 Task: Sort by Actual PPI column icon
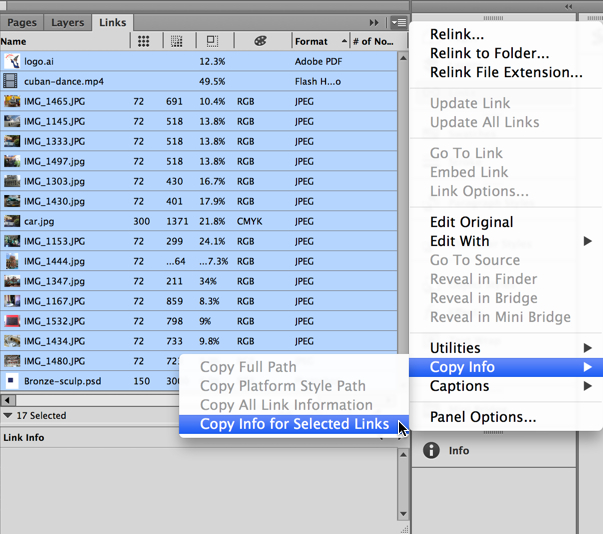coord(143,41)
